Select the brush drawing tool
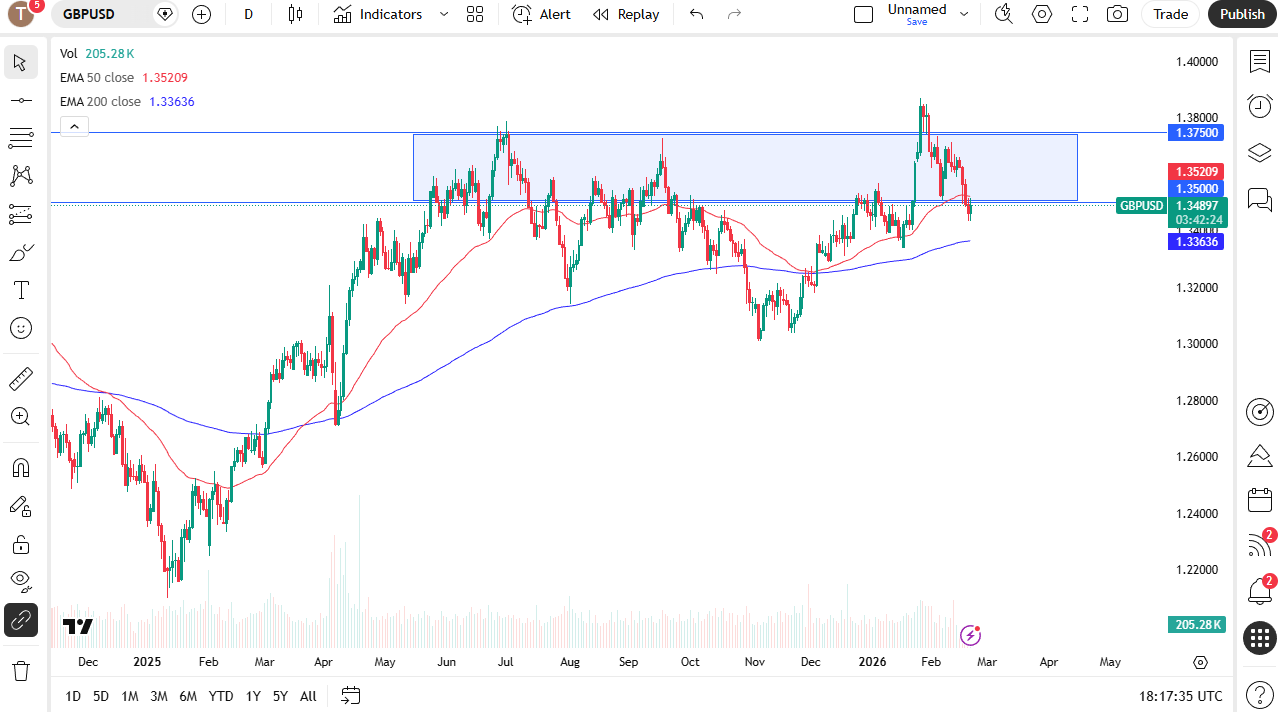1278x712 pixels. pos(20,252)
